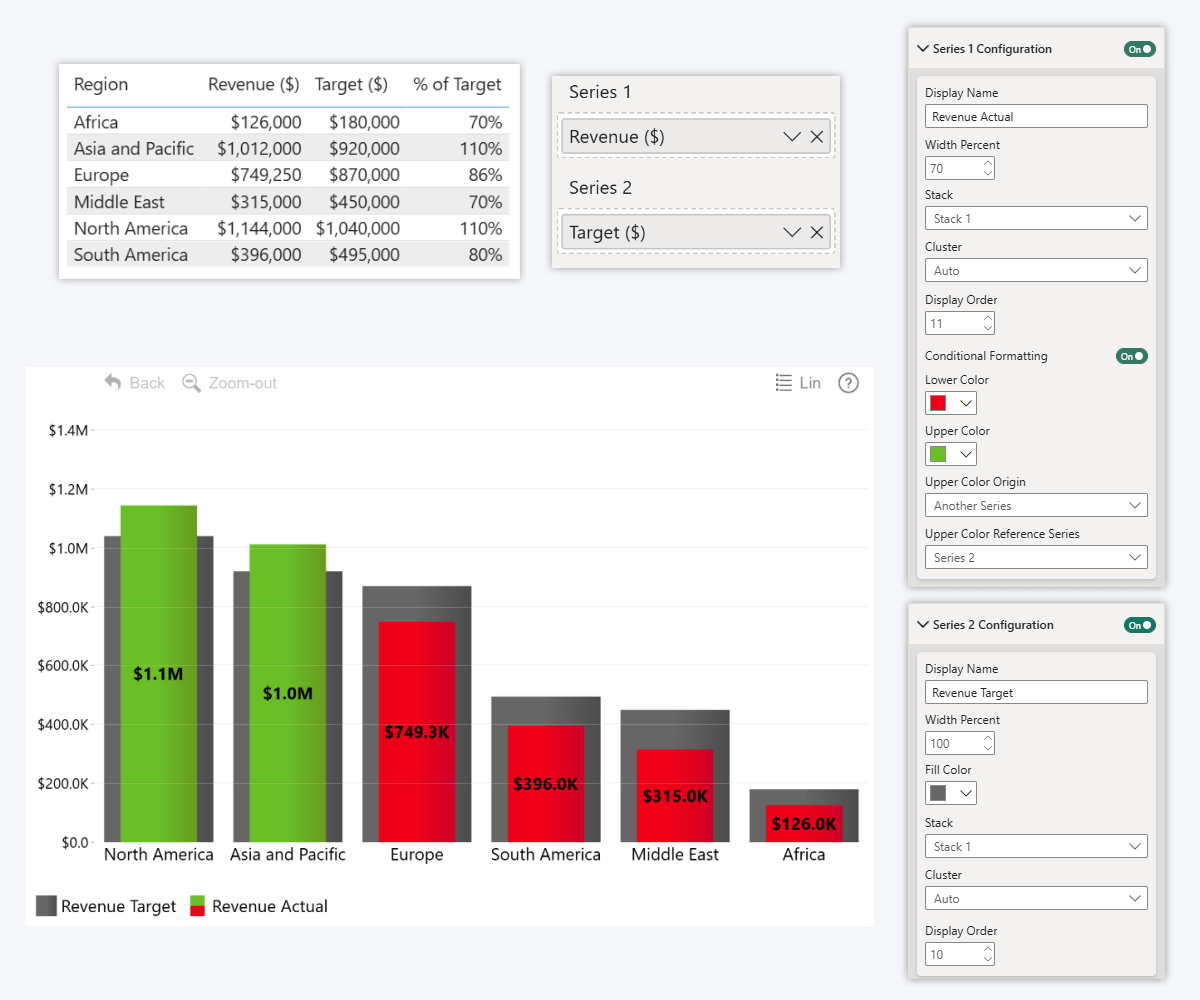Screen dimensions: 1200x1000
Task: Click the Lin scale list icon
Action: click(x=784, y=383)
